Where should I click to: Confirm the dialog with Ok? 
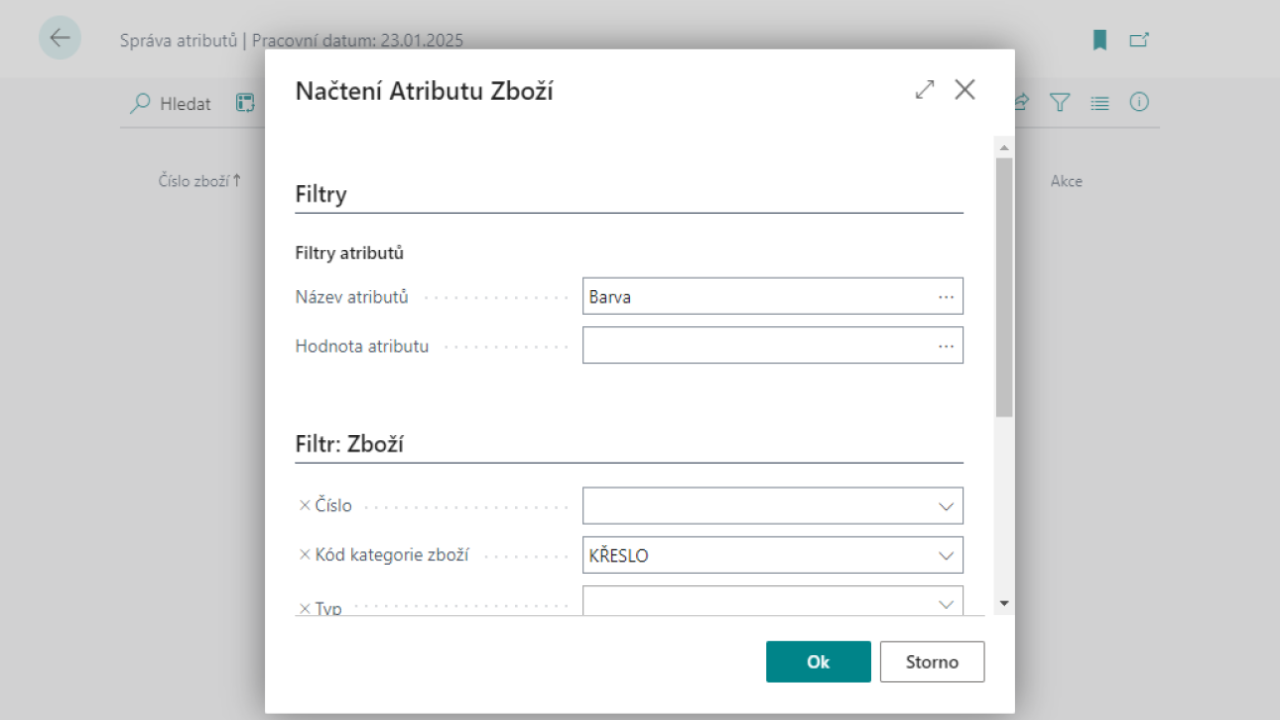coord(818,661)
